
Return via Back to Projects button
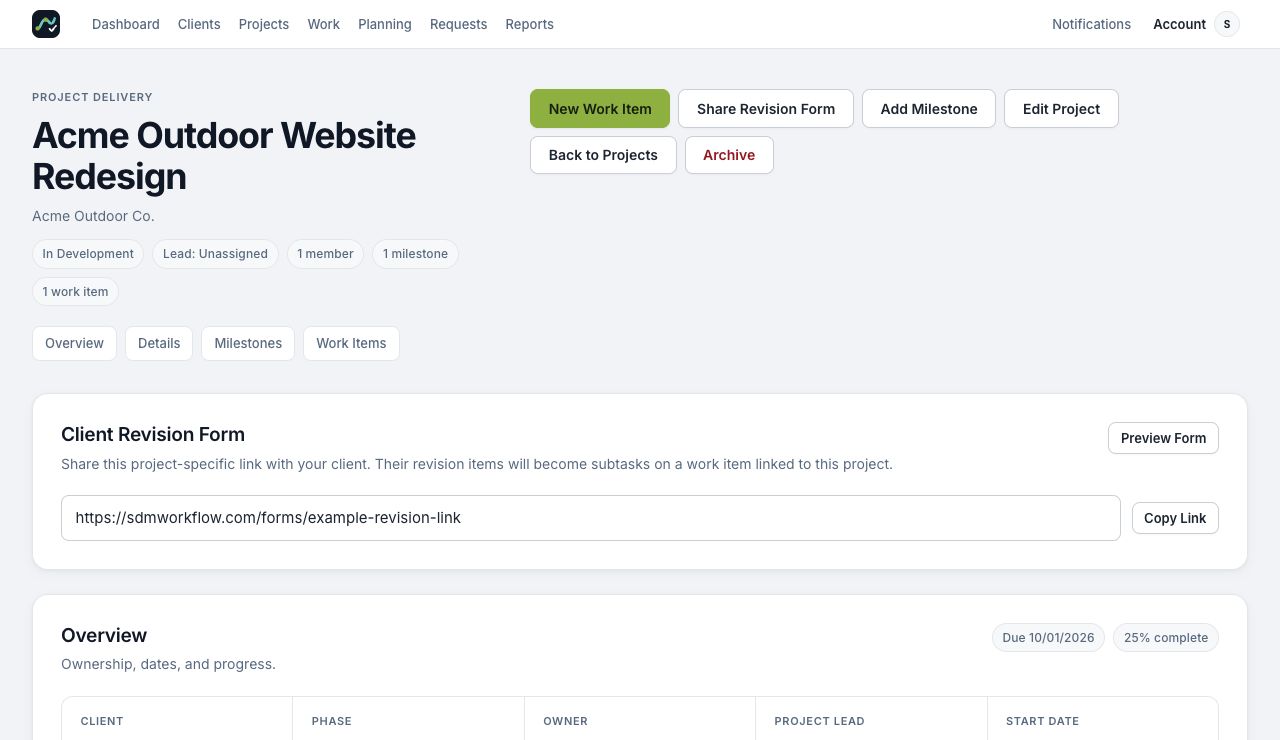603,155
